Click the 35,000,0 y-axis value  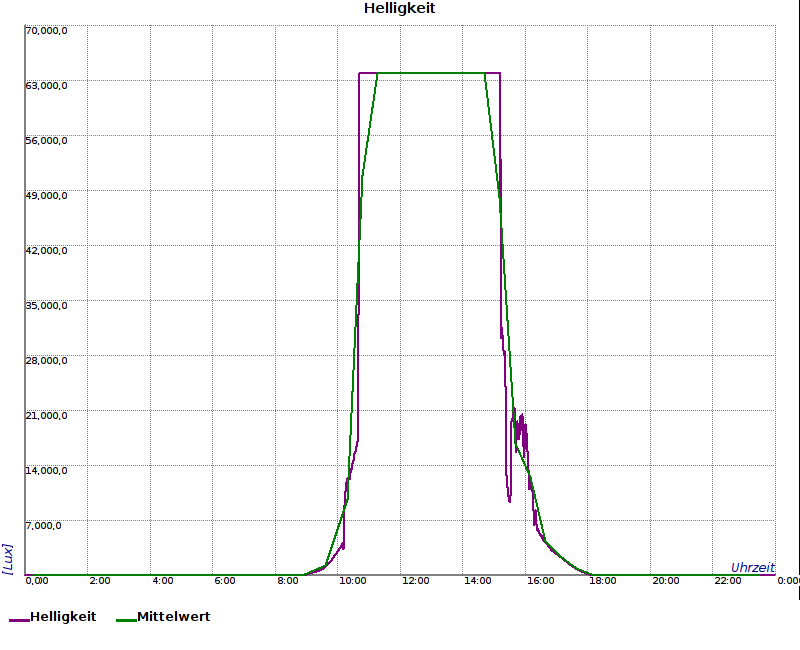tap(46, 306)
